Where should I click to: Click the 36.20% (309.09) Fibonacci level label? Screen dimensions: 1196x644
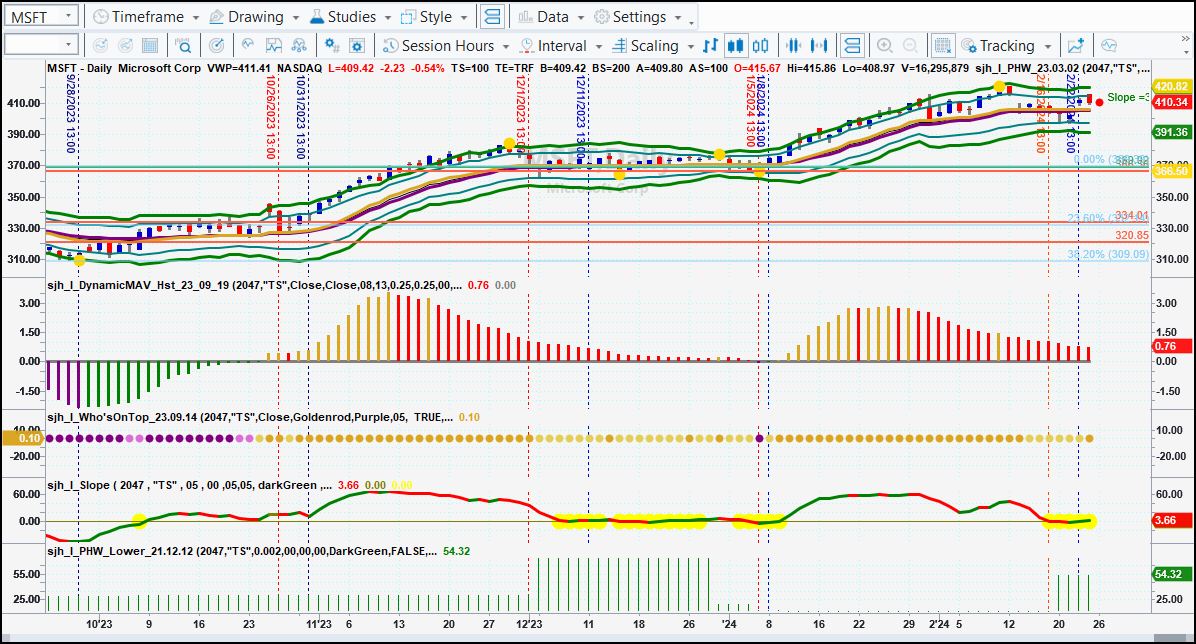tap(1108, 254)
